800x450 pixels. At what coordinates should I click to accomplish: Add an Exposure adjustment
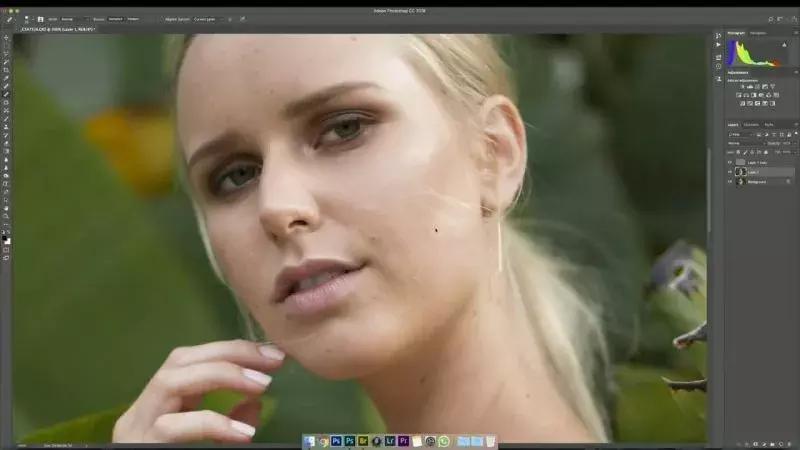[x=765, y=86]
